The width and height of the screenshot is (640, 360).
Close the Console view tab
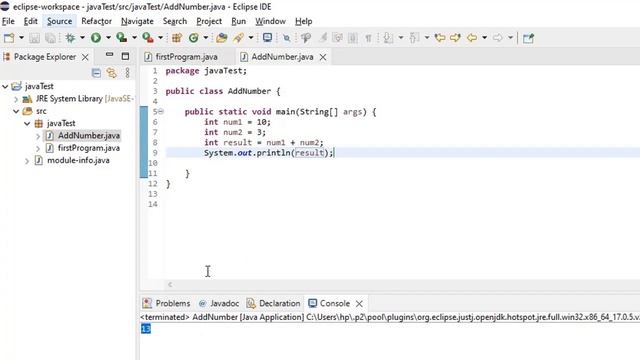359,304
